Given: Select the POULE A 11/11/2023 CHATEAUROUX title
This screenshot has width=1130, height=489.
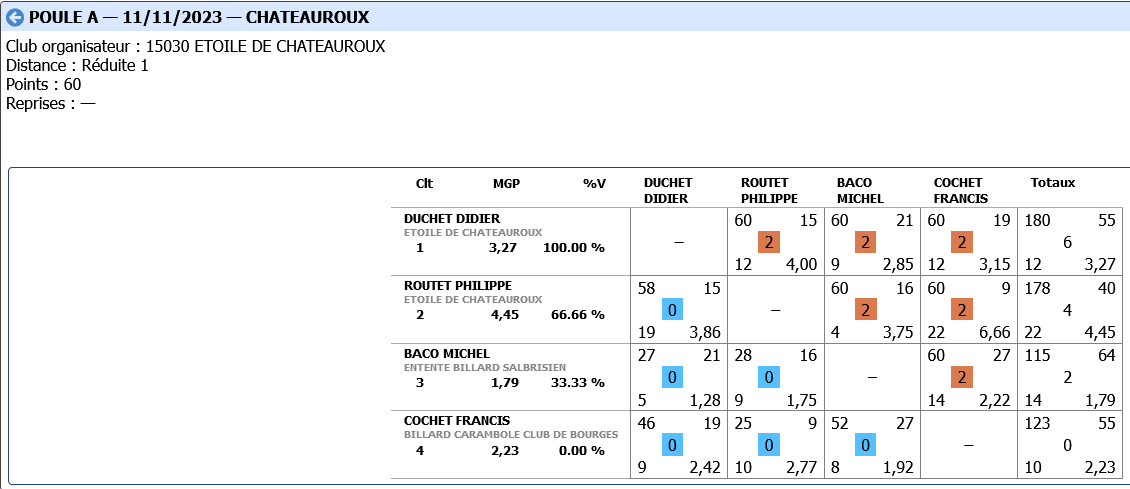Looking at the screenshot, I should [x=199, y=17].
